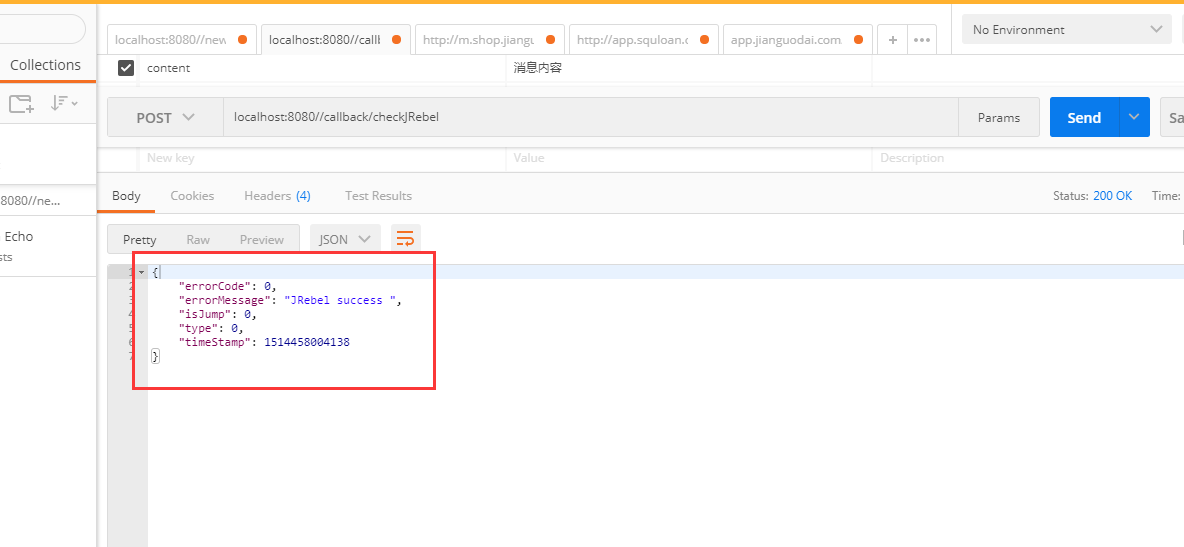1184x547 pixels.
Task: Click the Value input field
Action: pyautogui.click(x=689, y=158)
